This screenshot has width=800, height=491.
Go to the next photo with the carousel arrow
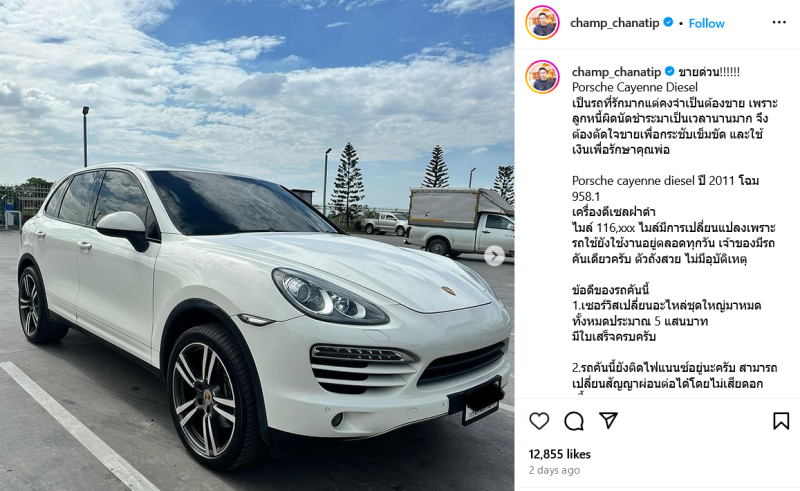click(x=494, y=256)
